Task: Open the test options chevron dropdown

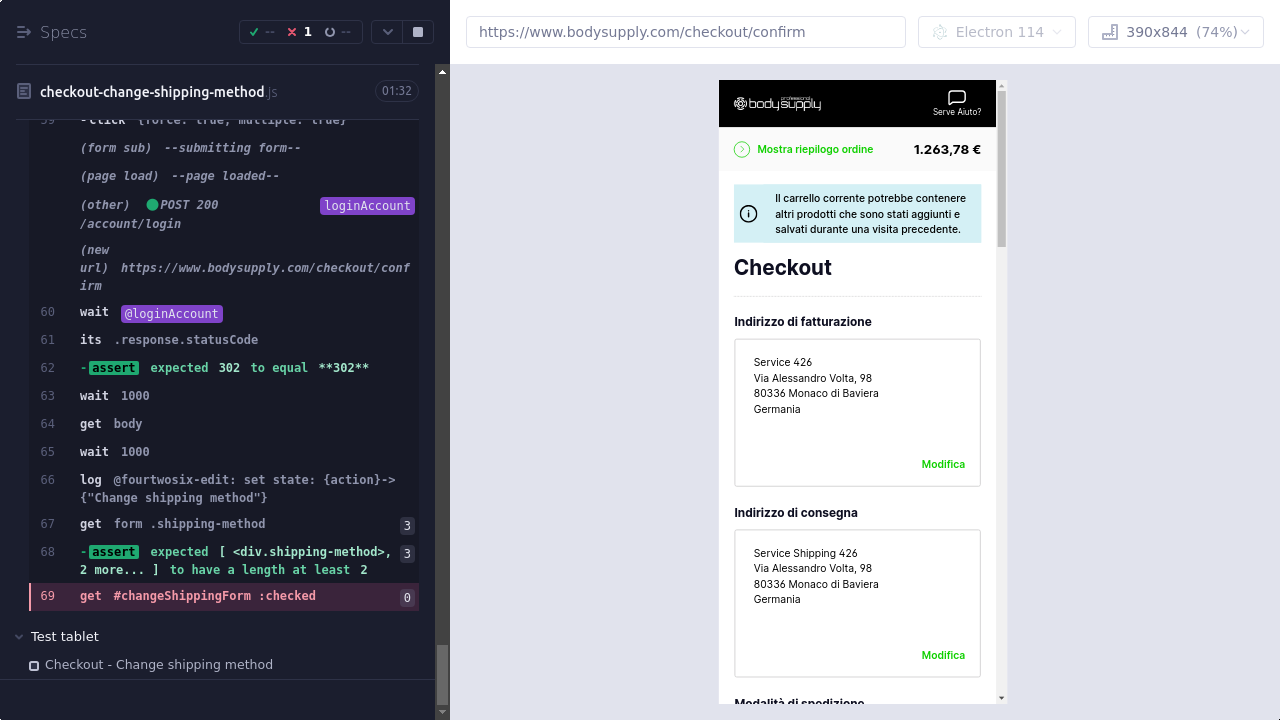Action: click(387, 32)
